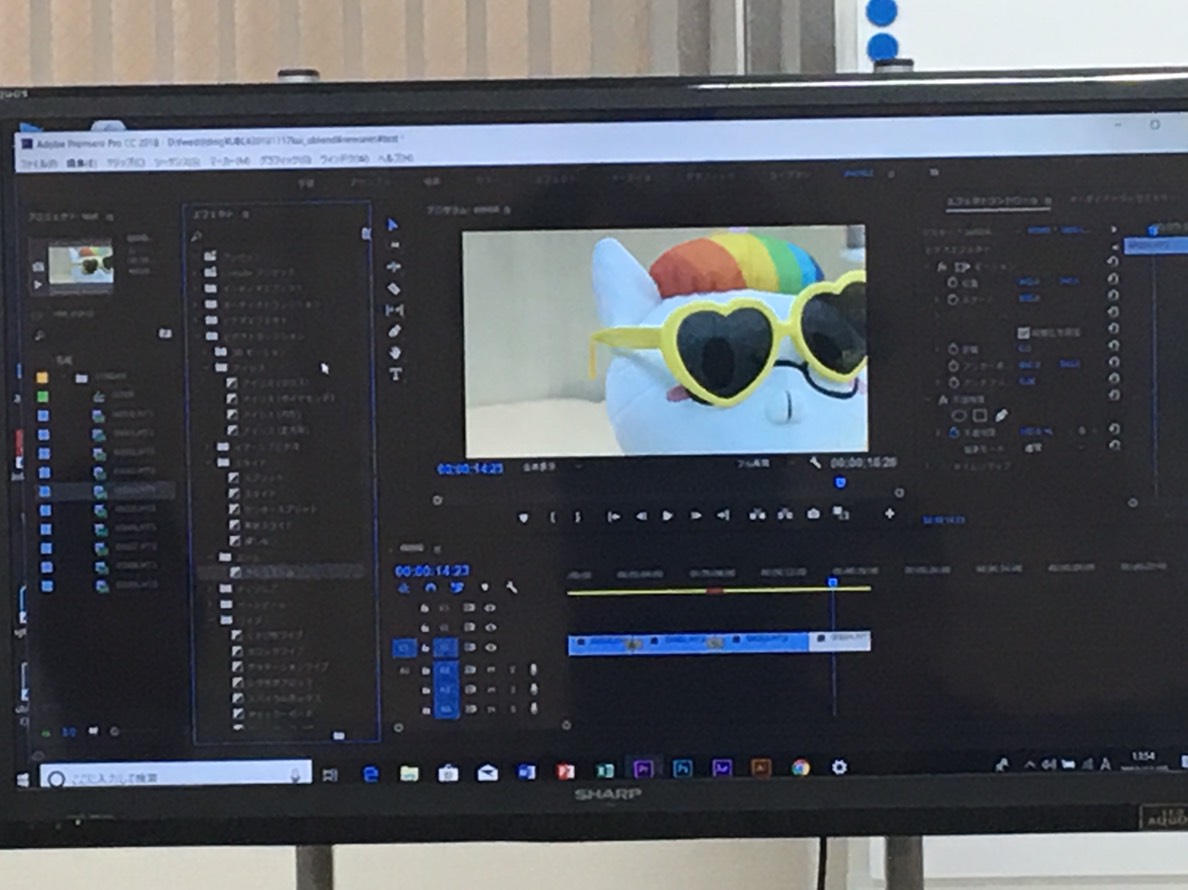Viewport: 1188px width, 890px height.
Task: Open Program monitor wrench settings
Action: click(814, 462)
